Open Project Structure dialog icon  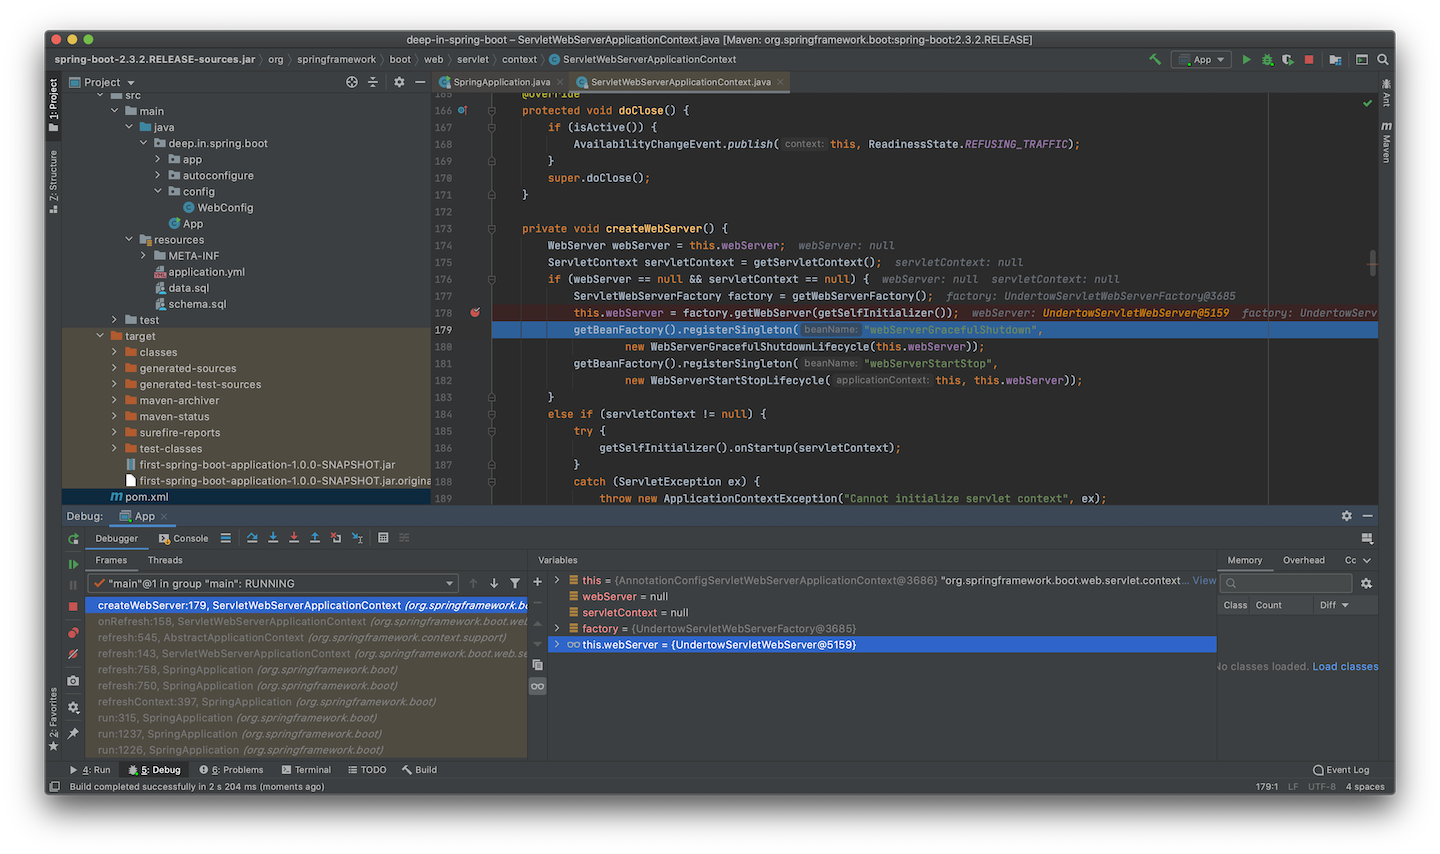coord(1335,60)
